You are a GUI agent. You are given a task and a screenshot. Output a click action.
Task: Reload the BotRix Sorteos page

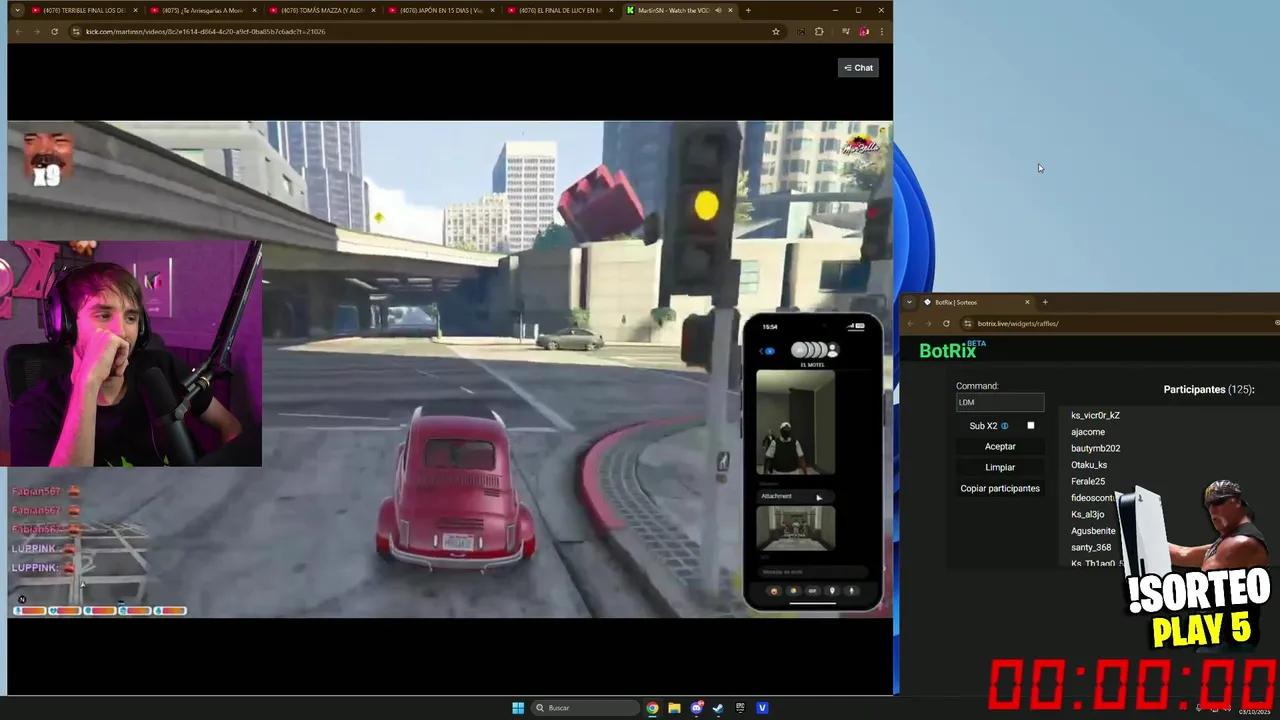point(946,323)
